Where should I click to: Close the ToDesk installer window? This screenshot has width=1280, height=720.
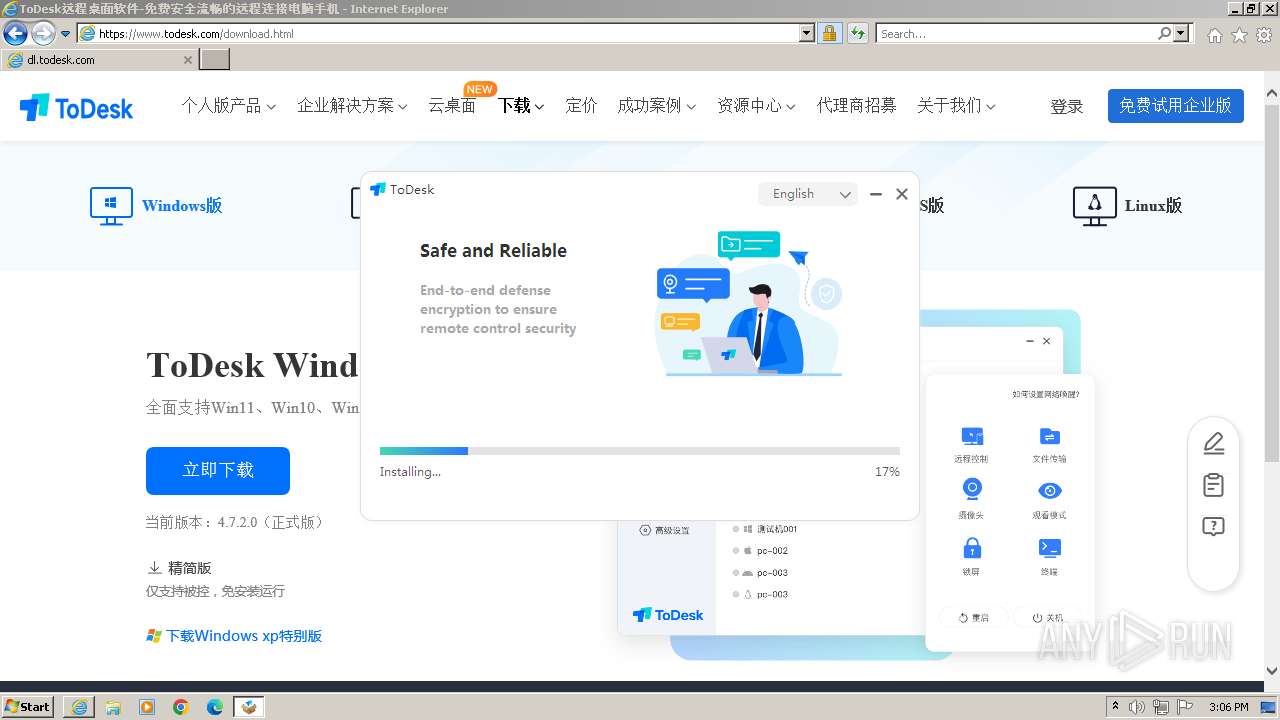click(x=902, y=194)
